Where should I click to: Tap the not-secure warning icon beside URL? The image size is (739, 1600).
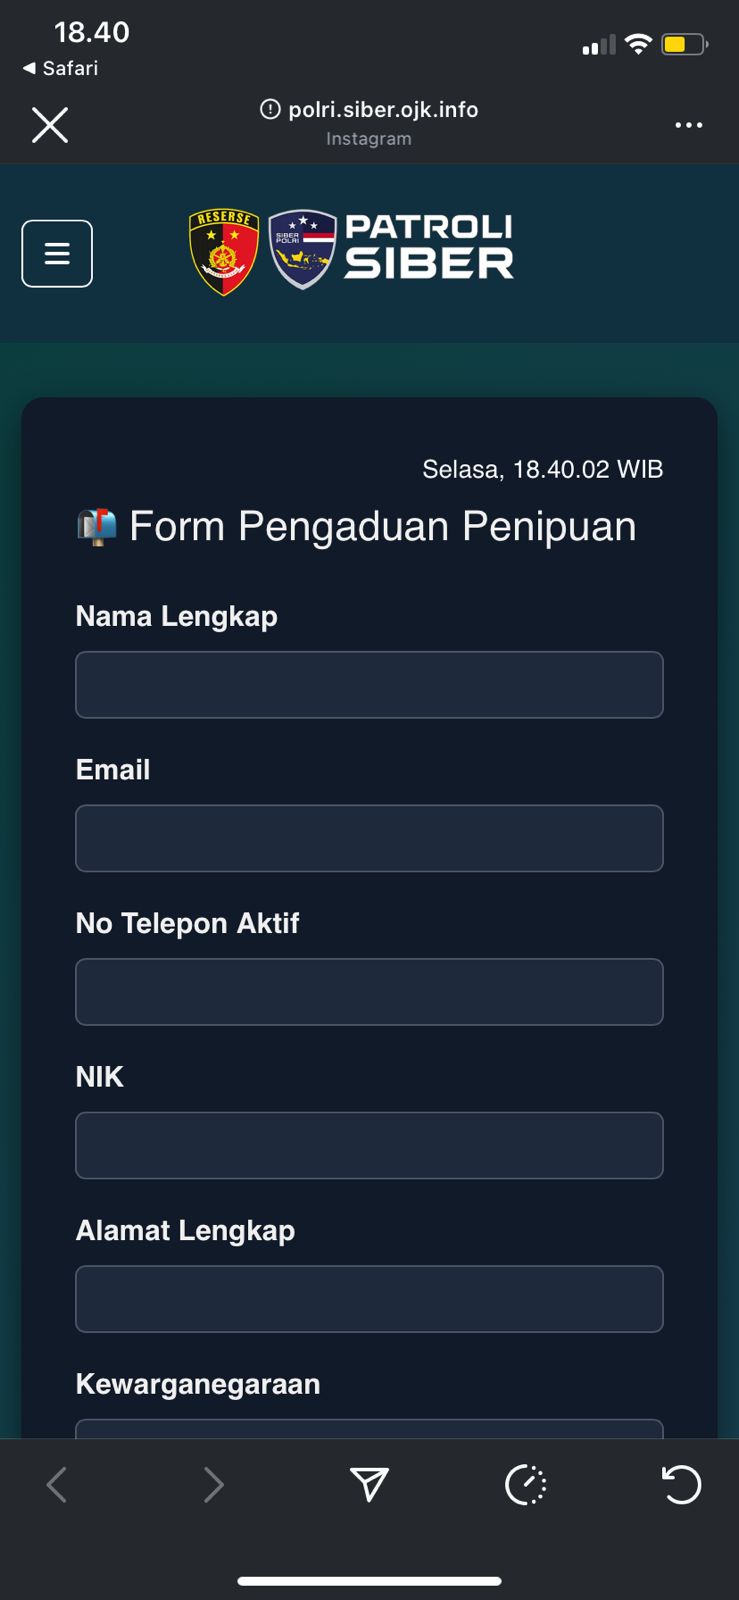[270, 109]
